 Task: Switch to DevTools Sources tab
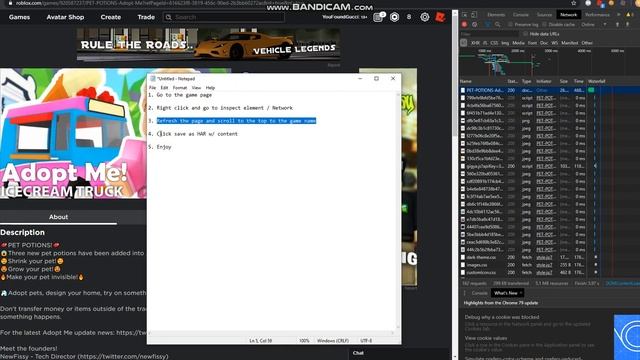click(x=544, y=15)
